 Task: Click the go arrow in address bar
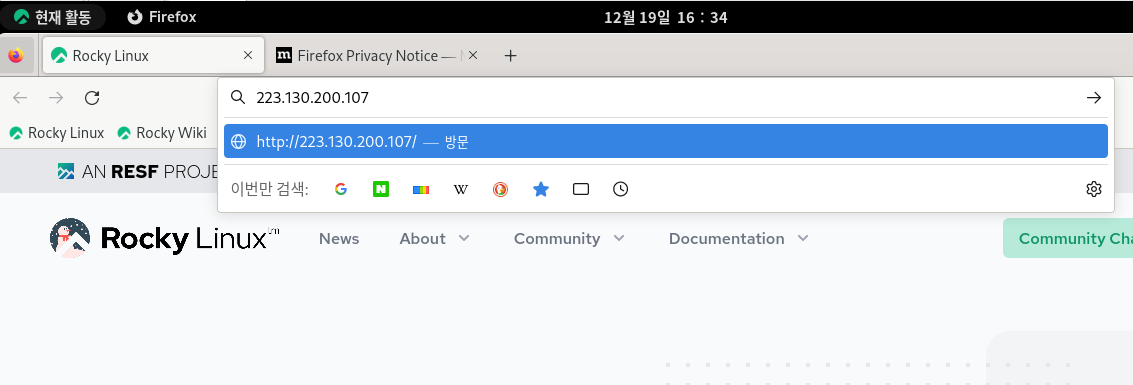1093,98
